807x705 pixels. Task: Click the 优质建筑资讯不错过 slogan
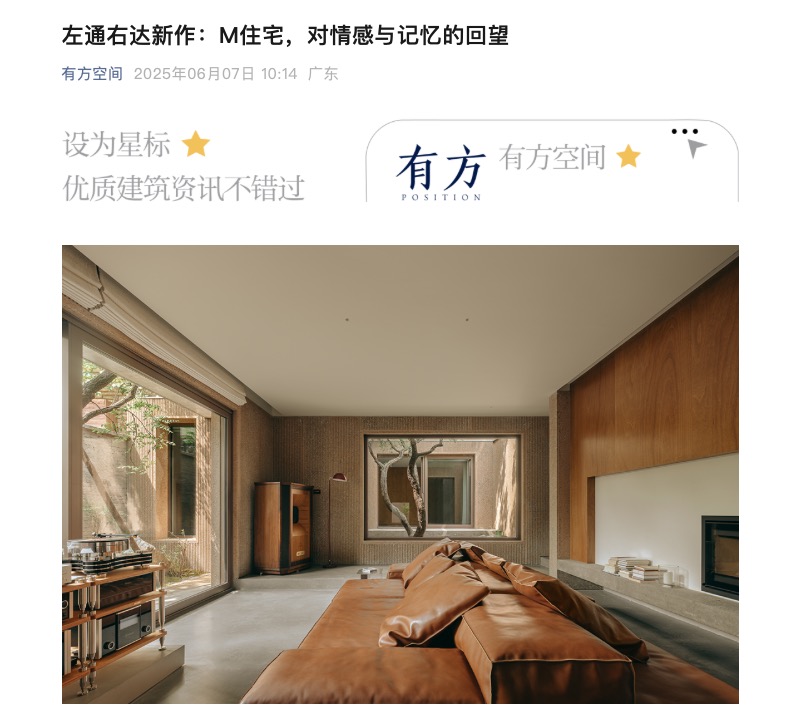click(184, 188)
